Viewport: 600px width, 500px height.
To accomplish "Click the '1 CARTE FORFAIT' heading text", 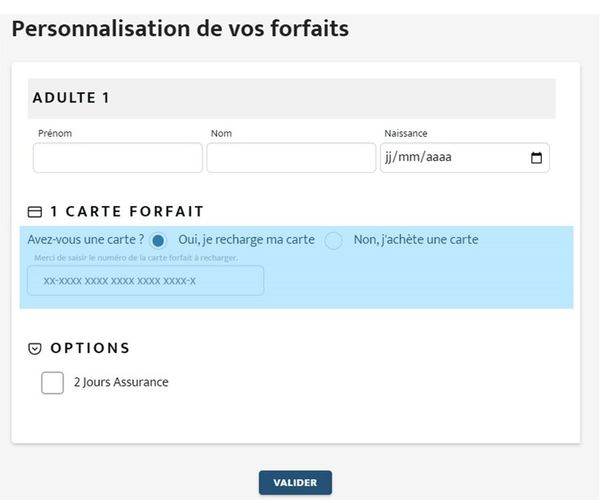I will click(x=127, y=212).
